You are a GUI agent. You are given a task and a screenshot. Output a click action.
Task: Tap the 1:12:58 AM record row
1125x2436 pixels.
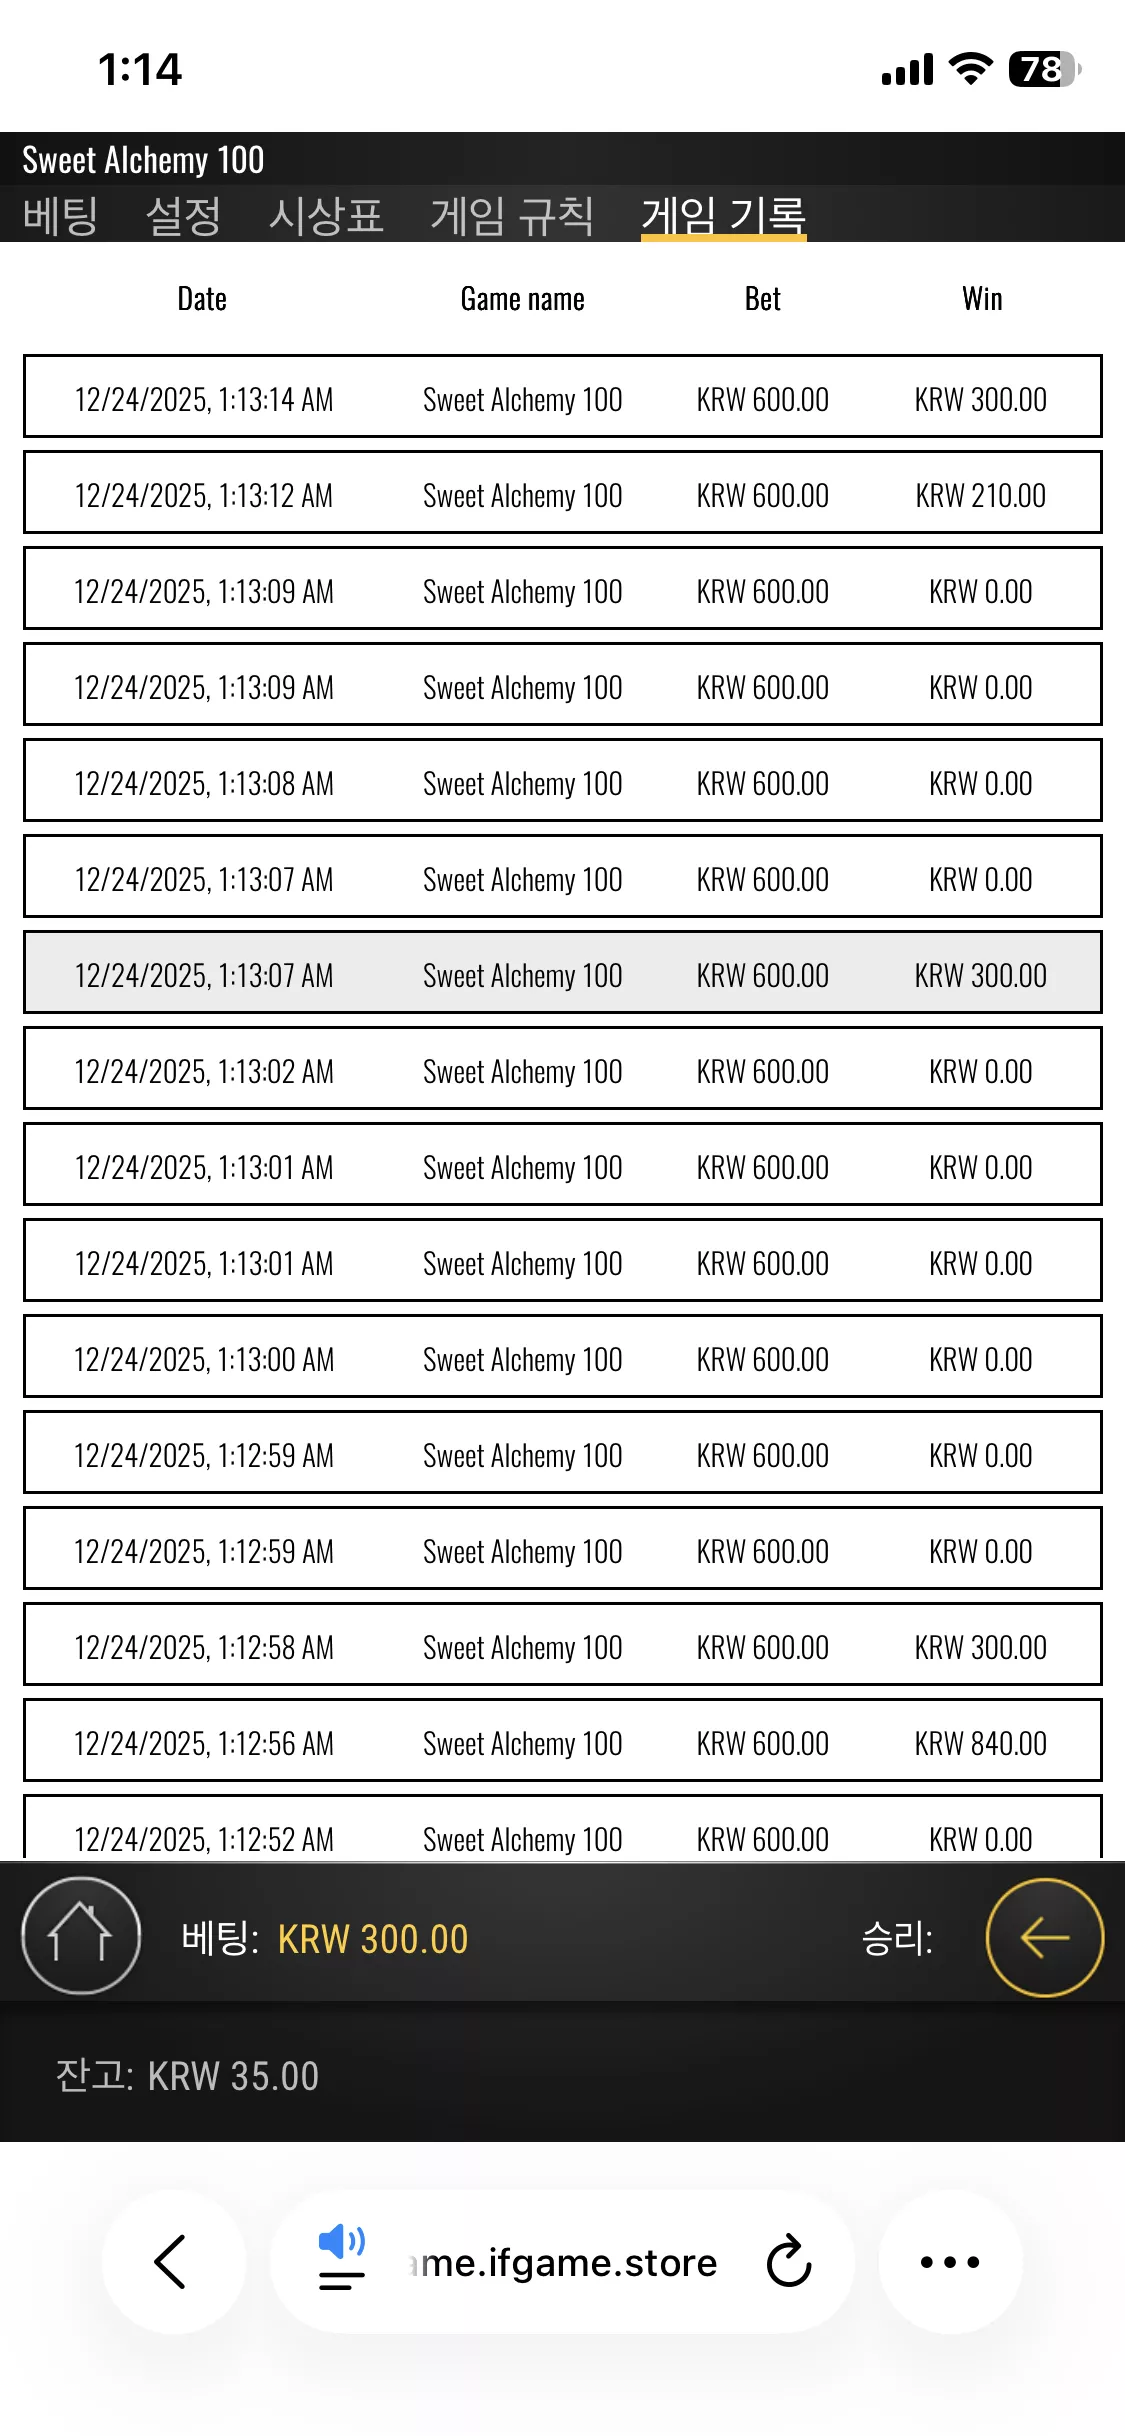coord(563,1645)
